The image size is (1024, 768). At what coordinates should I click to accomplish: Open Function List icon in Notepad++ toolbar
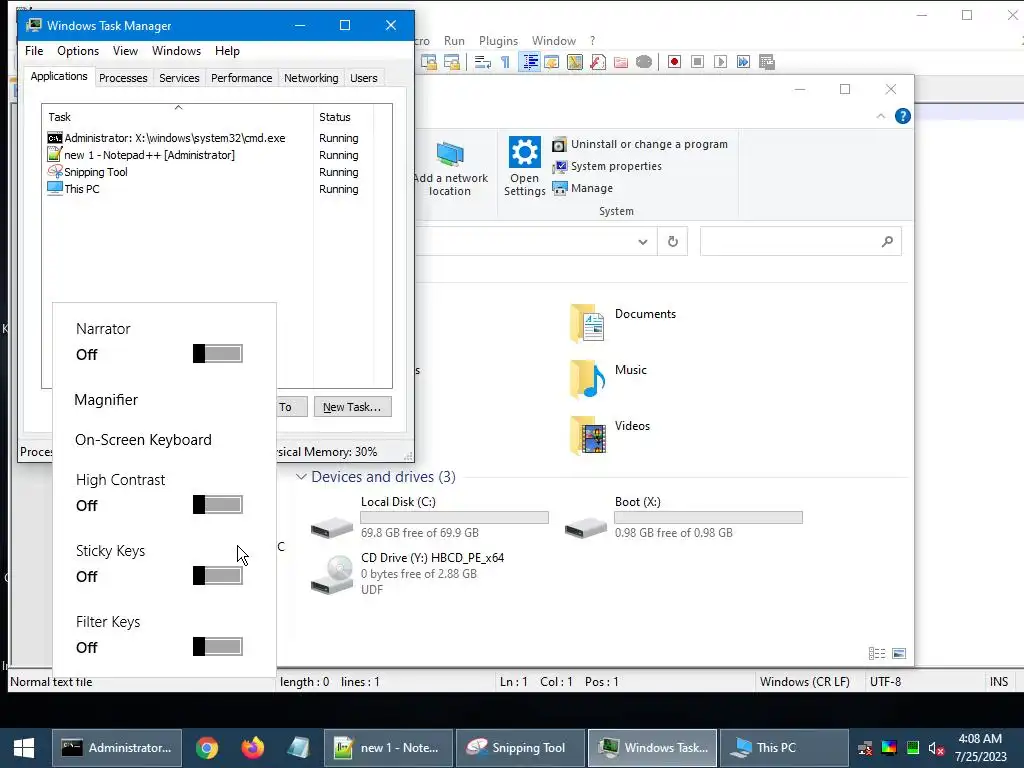(x=598, y=62)
